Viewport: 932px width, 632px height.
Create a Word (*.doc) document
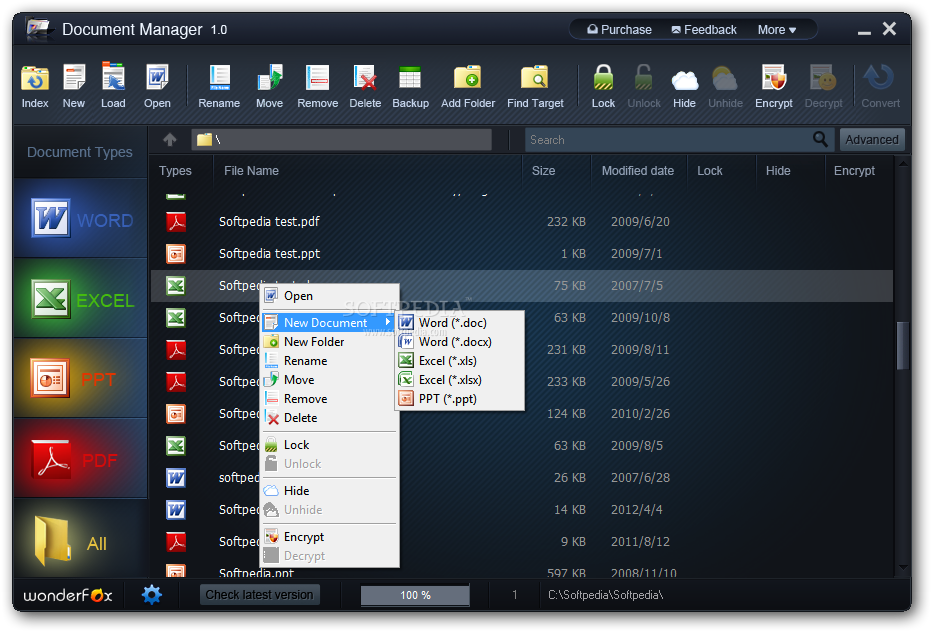tap(459, 322)
